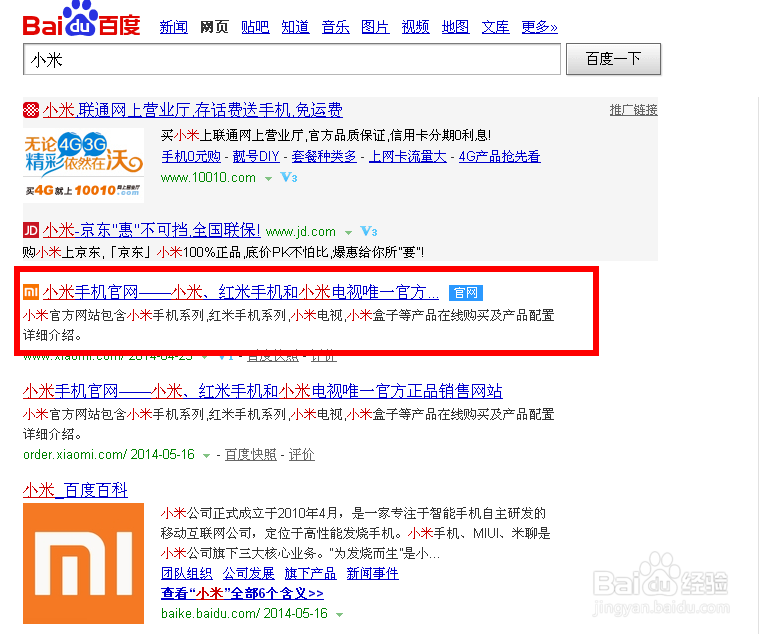Viewport: 773px width, 634px height.
Task: Click the JD ad description text 购小米上京东
Action: coord(223,252)
